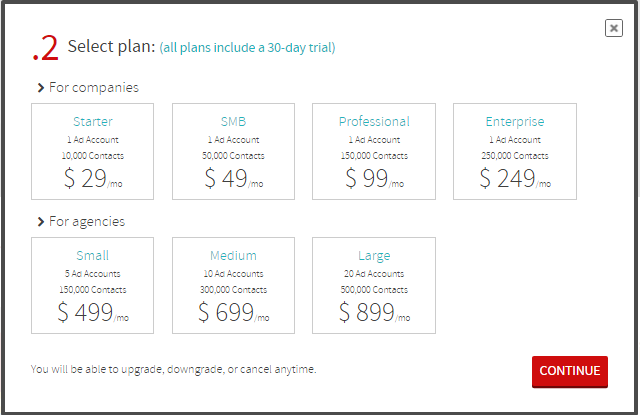Pick the Large agency plan
640x415 pixels.
click(374, 284)
